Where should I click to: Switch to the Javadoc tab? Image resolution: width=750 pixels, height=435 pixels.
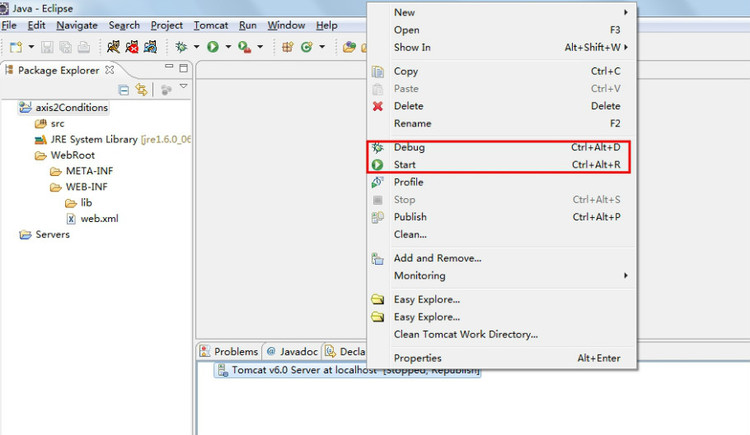292,352
